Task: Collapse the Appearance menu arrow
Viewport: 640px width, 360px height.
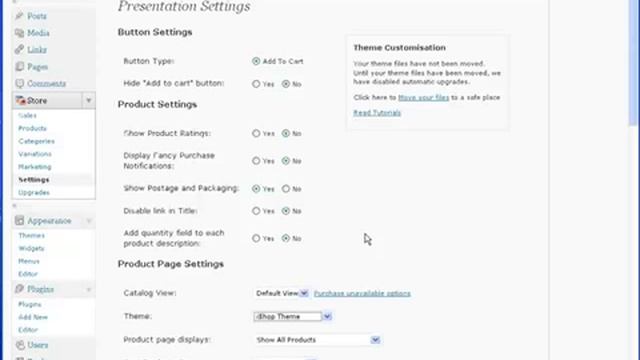Action: [89, 221]
